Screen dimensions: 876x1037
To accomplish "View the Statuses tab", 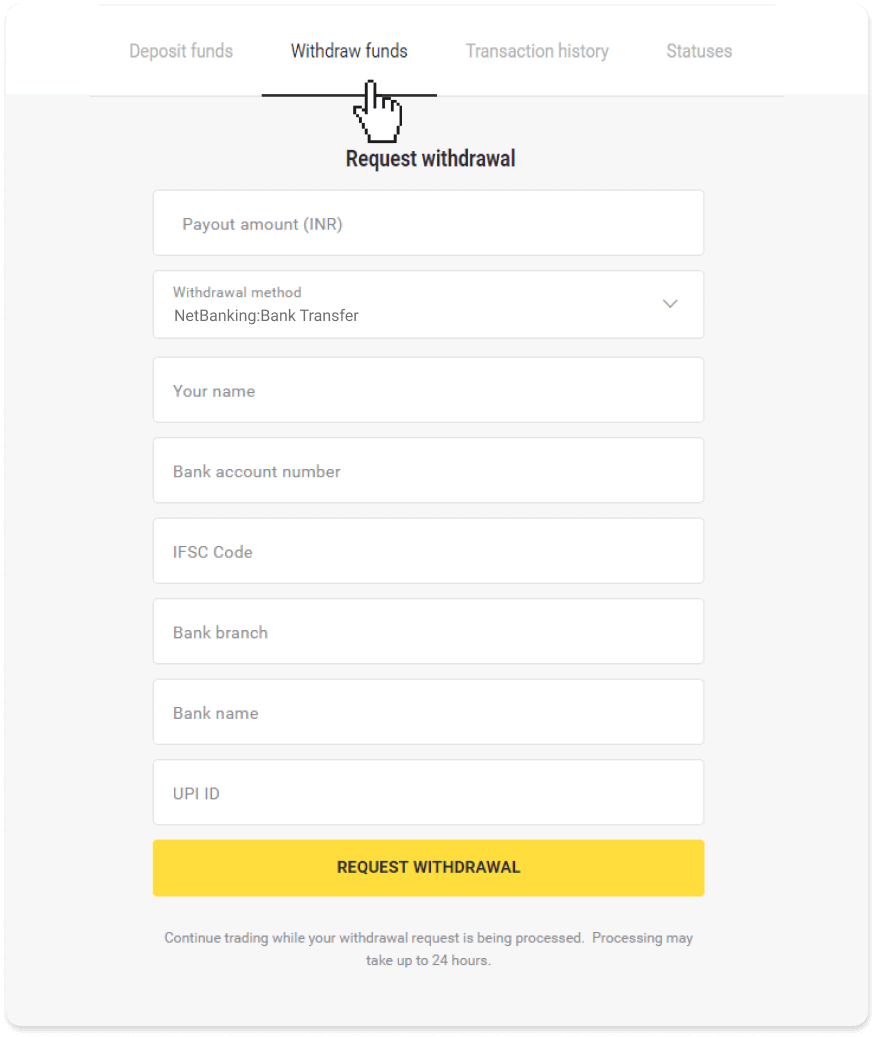I will point(698,50).
